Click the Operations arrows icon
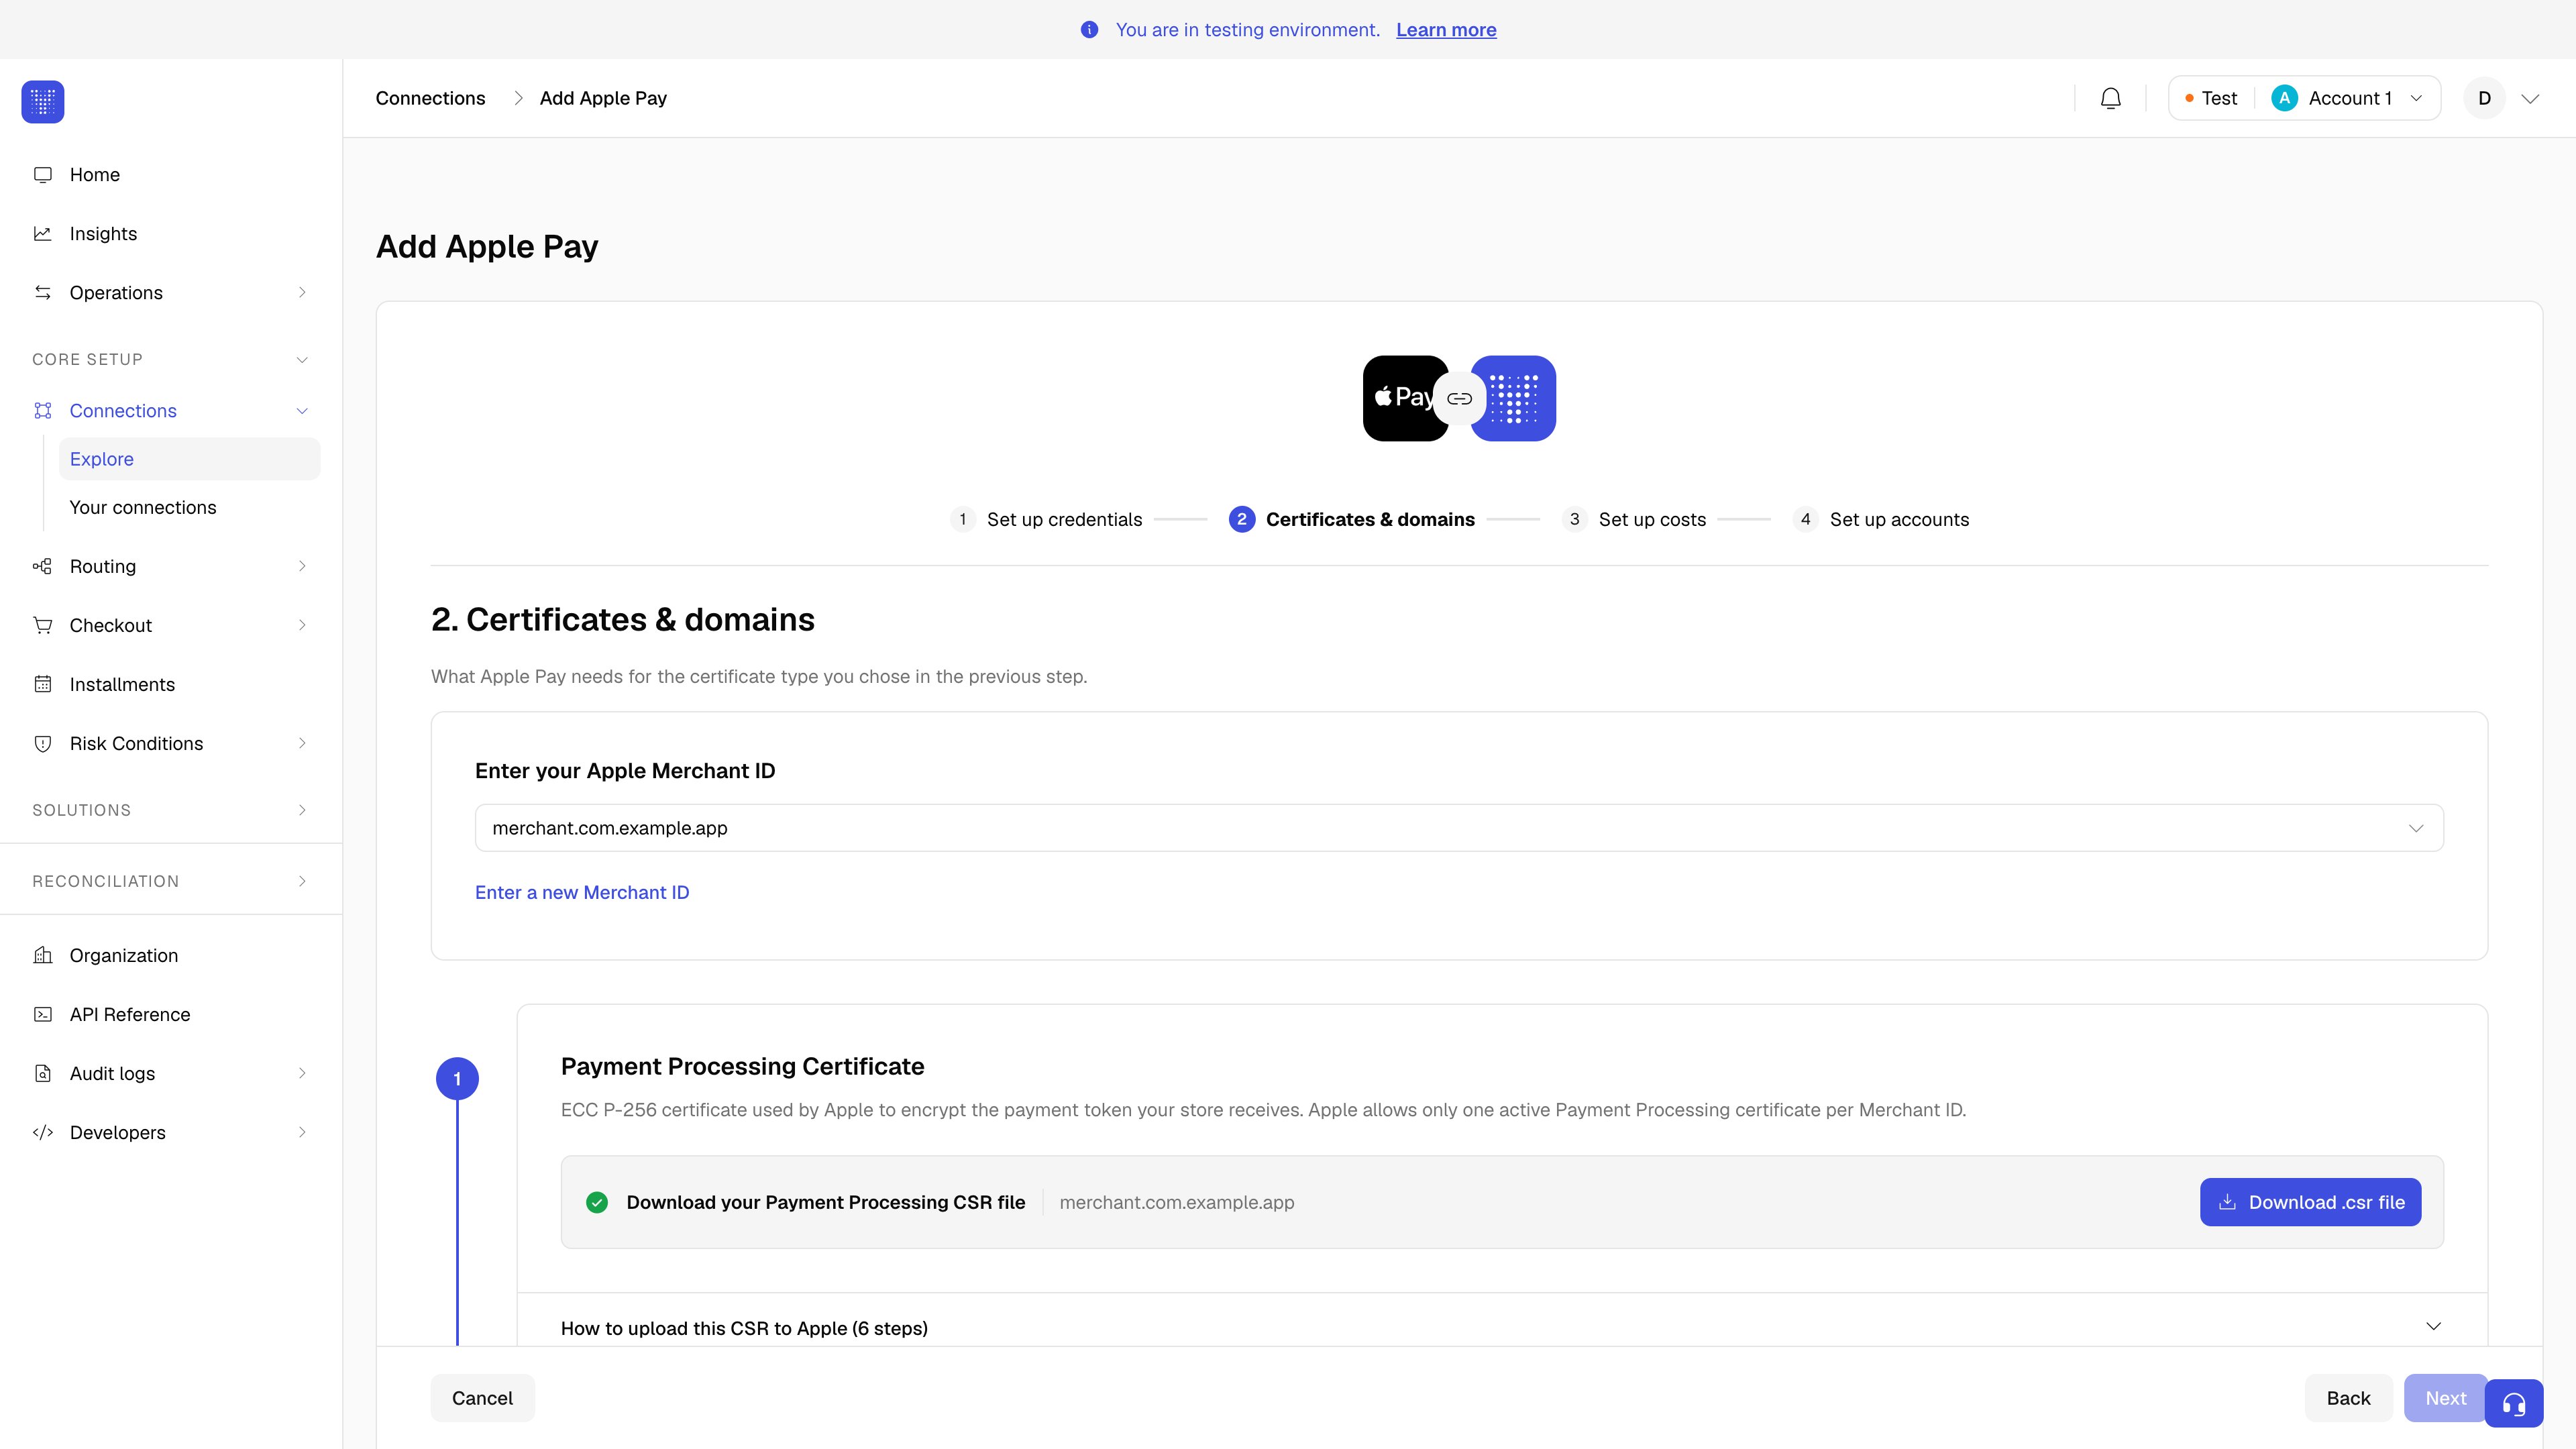The image size is (2576, 1449). (x=43, y=293)
